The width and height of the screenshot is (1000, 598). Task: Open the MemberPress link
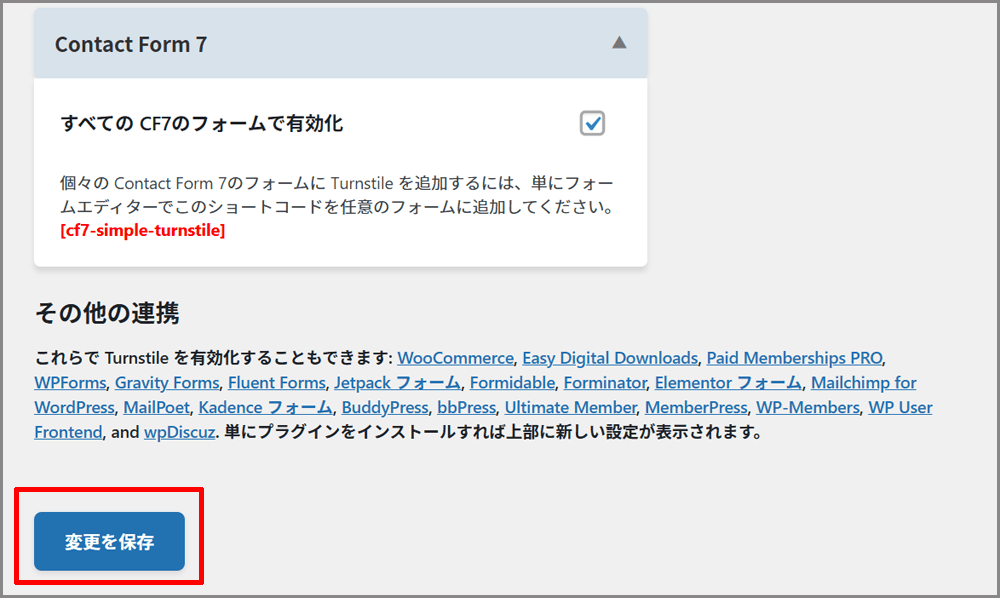[696, 408]
